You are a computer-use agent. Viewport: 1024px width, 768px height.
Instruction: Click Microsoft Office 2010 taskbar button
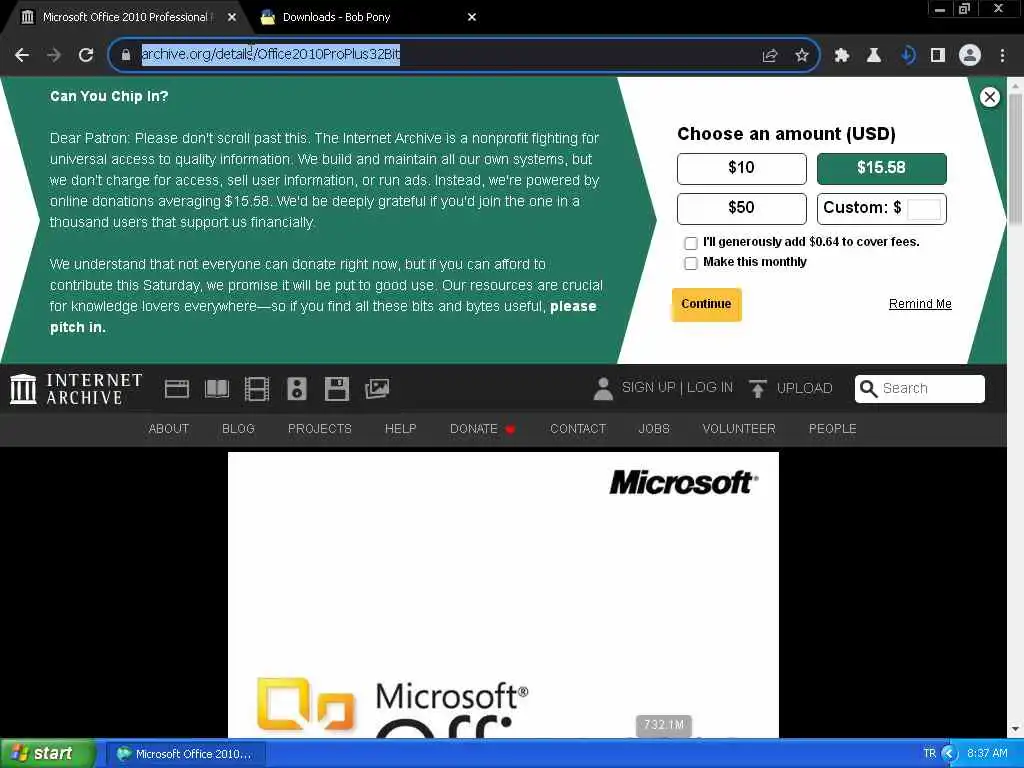click(186, 754)
